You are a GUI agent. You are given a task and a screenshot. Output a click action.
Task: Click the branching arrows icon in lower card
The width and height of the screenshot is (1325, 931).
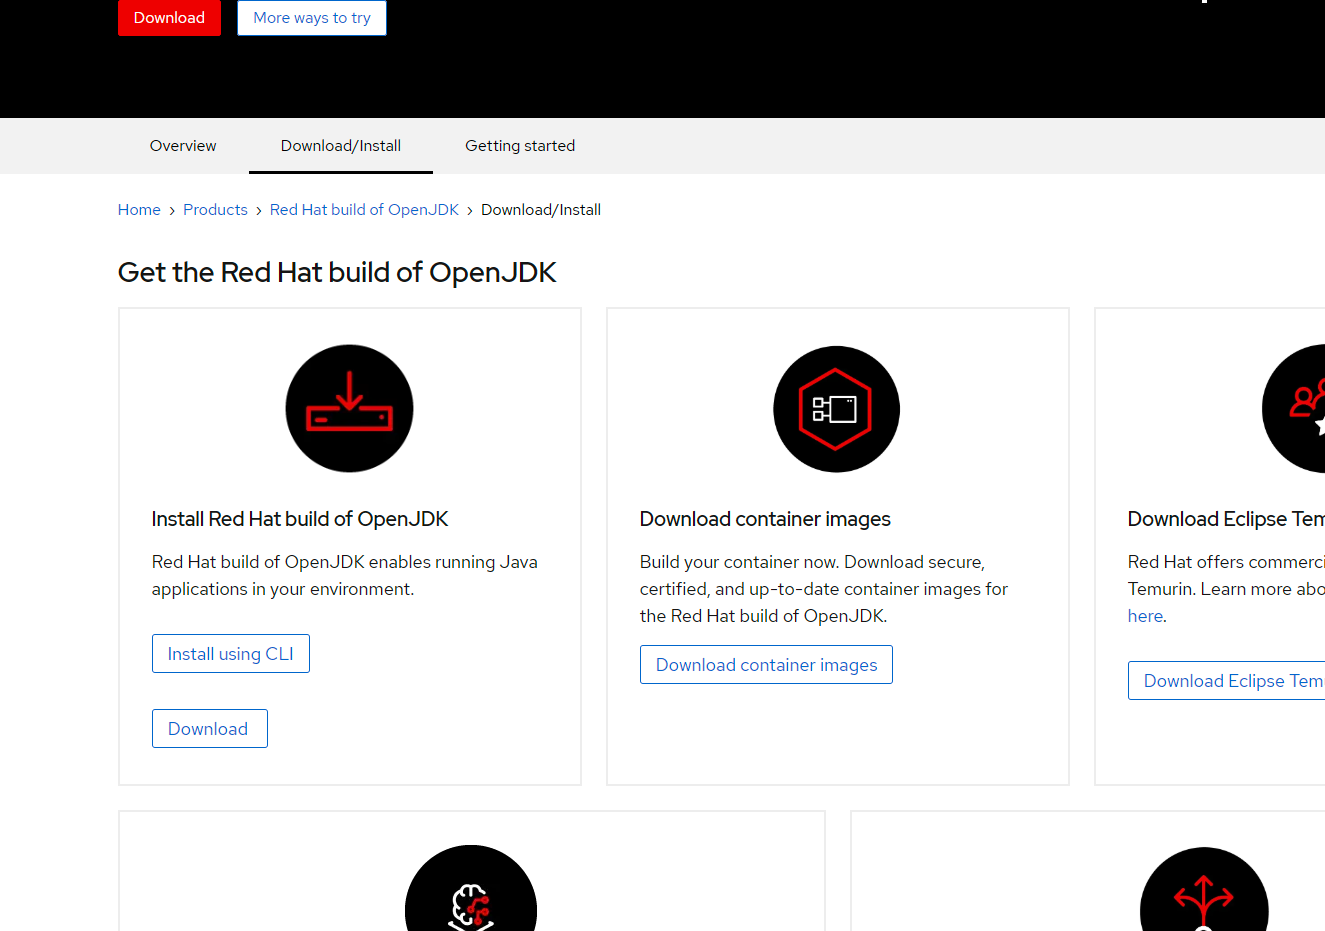click(1204, 889)
